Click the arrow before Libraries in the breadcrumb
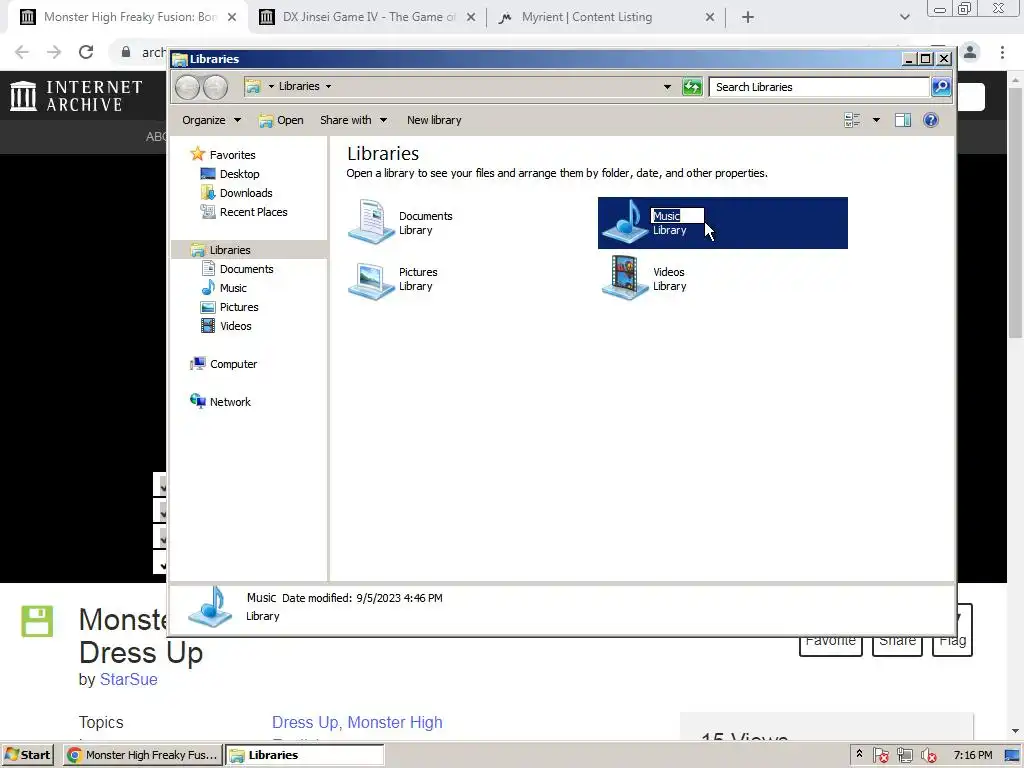The height and width of the screenshot is (768, 1024). (x=271, y=86)
